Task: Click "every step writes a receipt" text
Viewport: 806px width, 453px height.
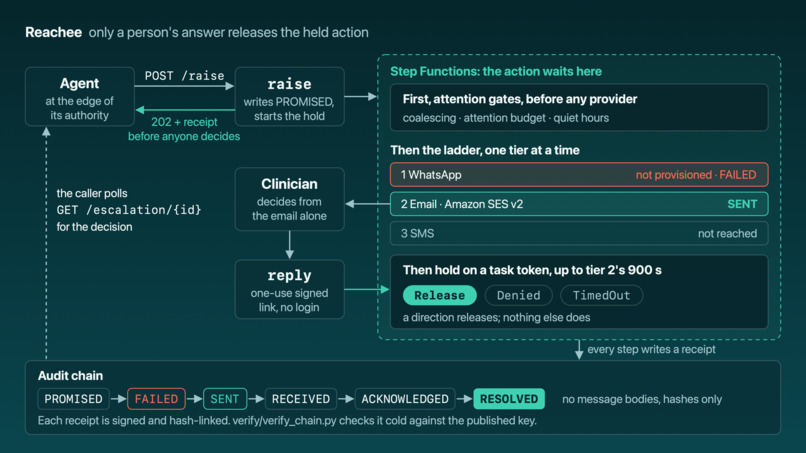Action: tap(651, 350)
